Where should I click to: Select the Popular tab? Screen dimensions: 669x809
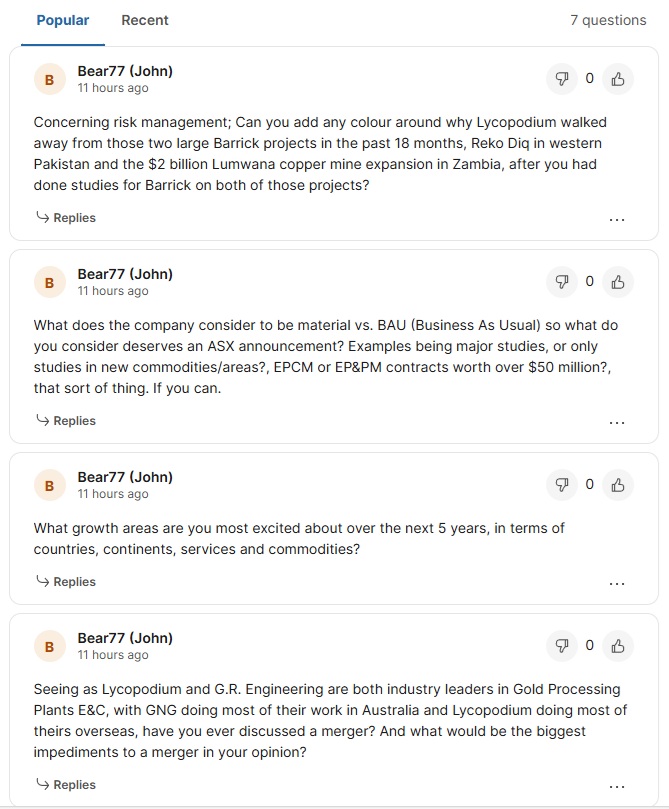63,20
